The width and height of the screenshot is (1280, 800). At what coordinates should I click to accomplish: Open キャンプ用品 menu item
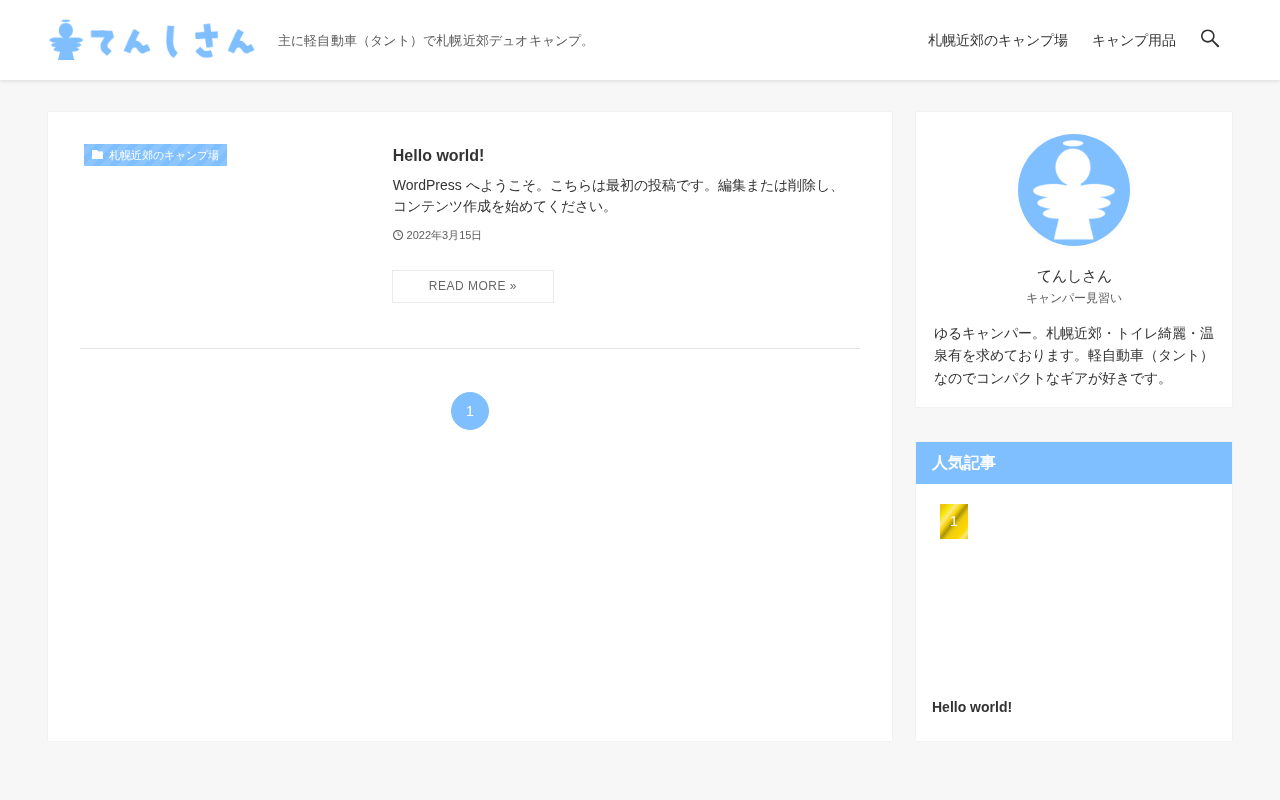(1134, 40)
